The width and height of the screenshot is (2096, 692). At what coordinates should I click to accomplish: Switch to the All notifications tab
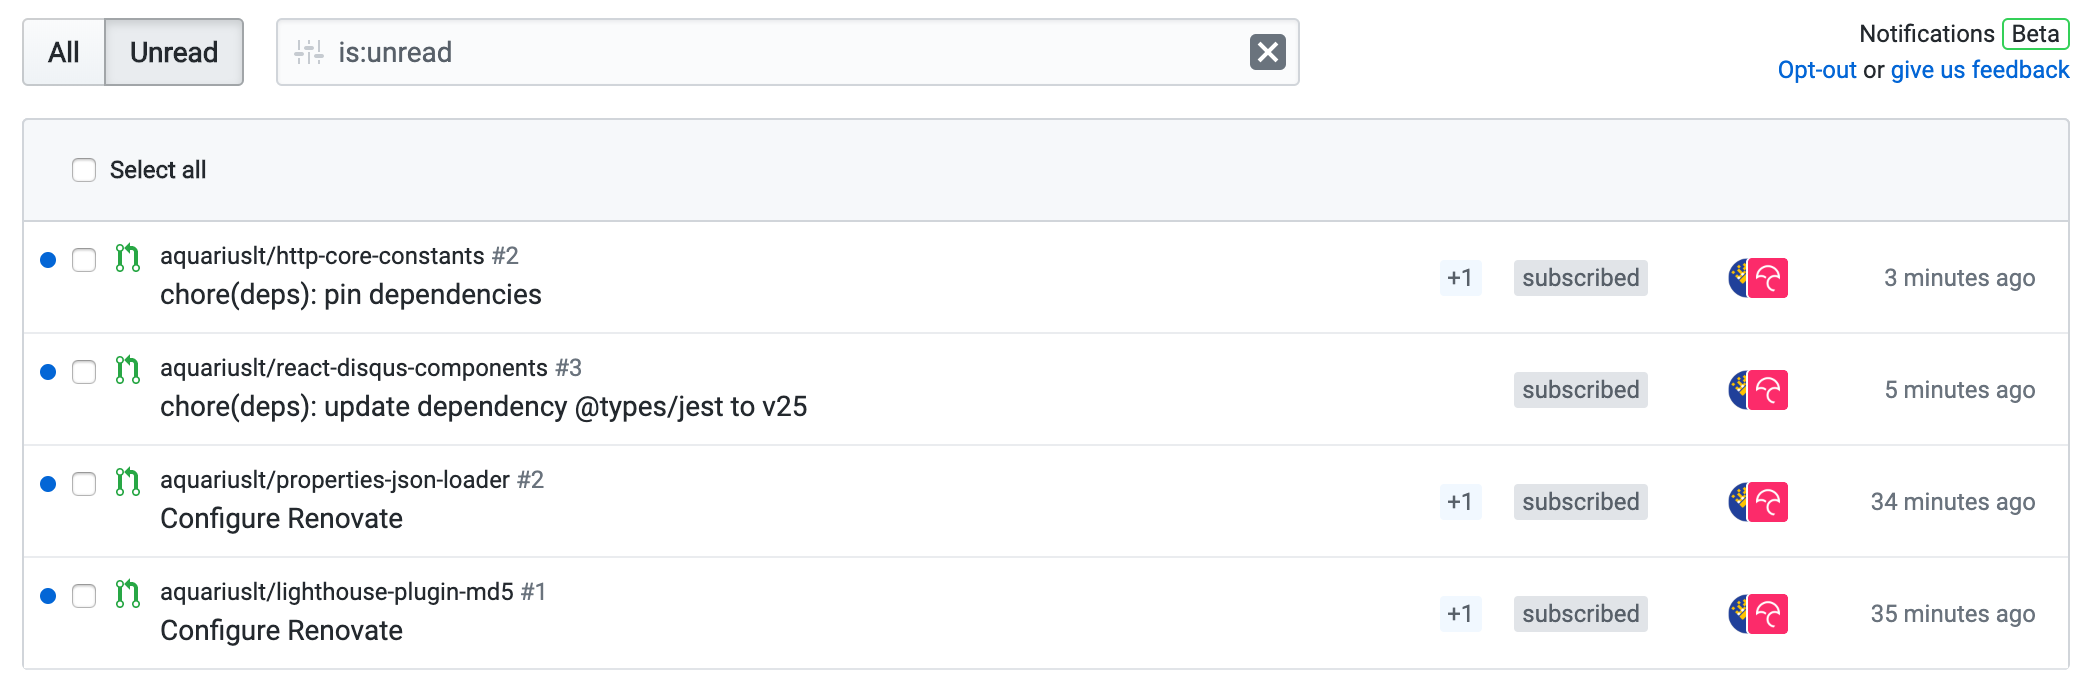point(64,52)
